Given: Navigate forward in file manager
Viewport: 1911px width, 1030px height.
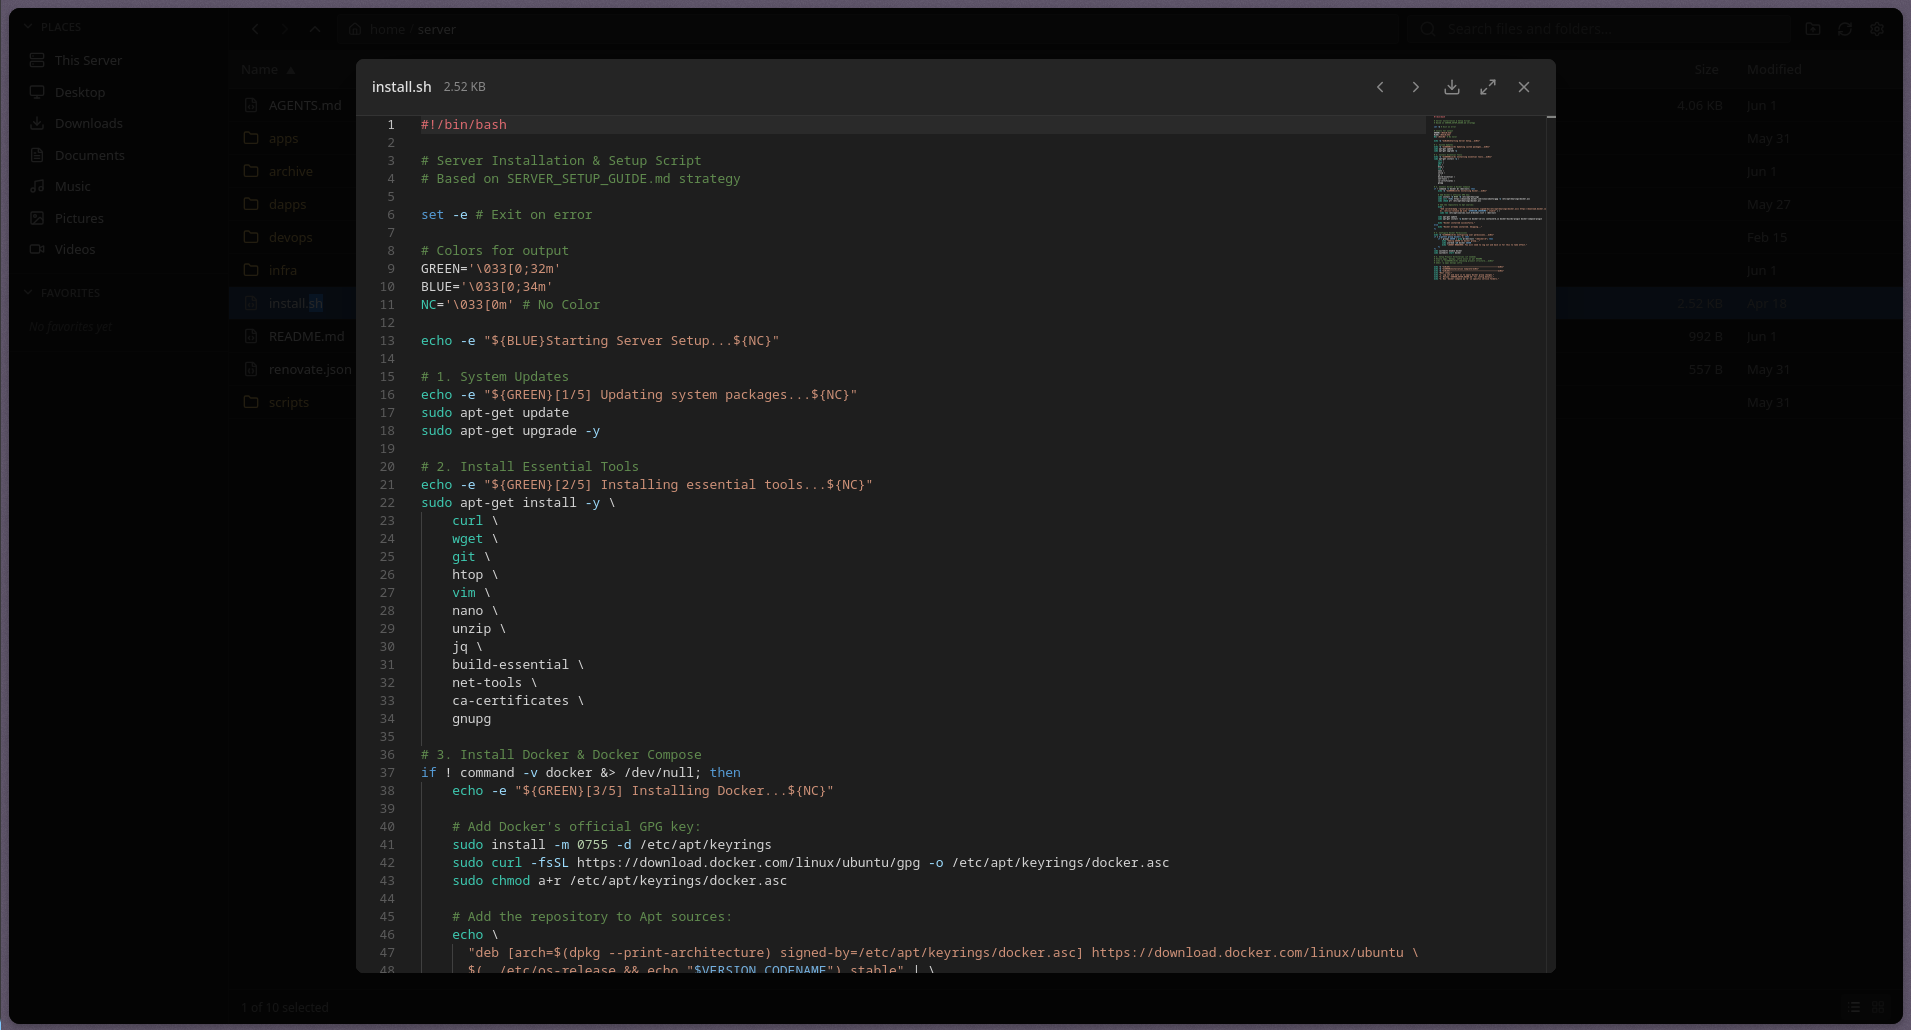Looking at the screenshot, I should 285,29.
